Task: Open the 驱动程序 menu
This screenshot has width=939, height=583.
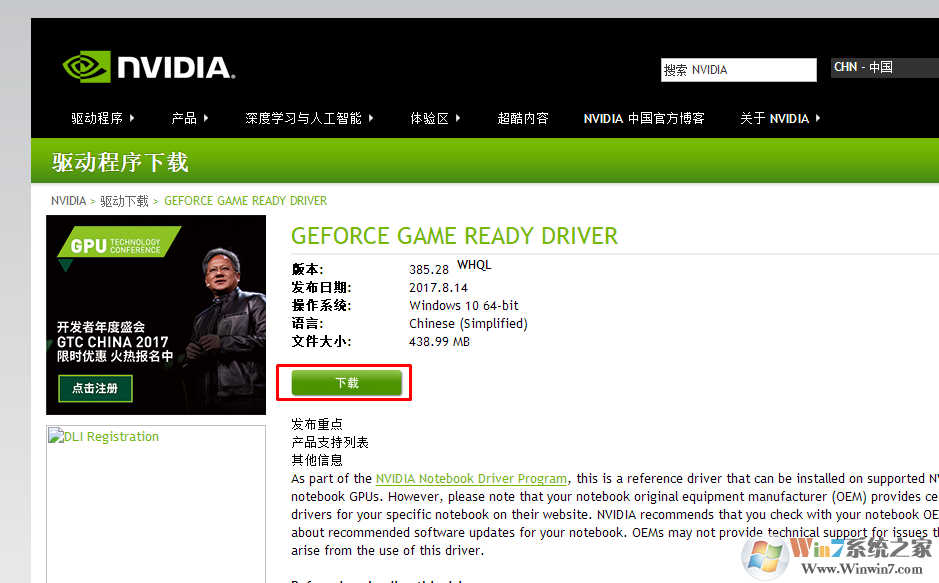Action: (102, 119)
